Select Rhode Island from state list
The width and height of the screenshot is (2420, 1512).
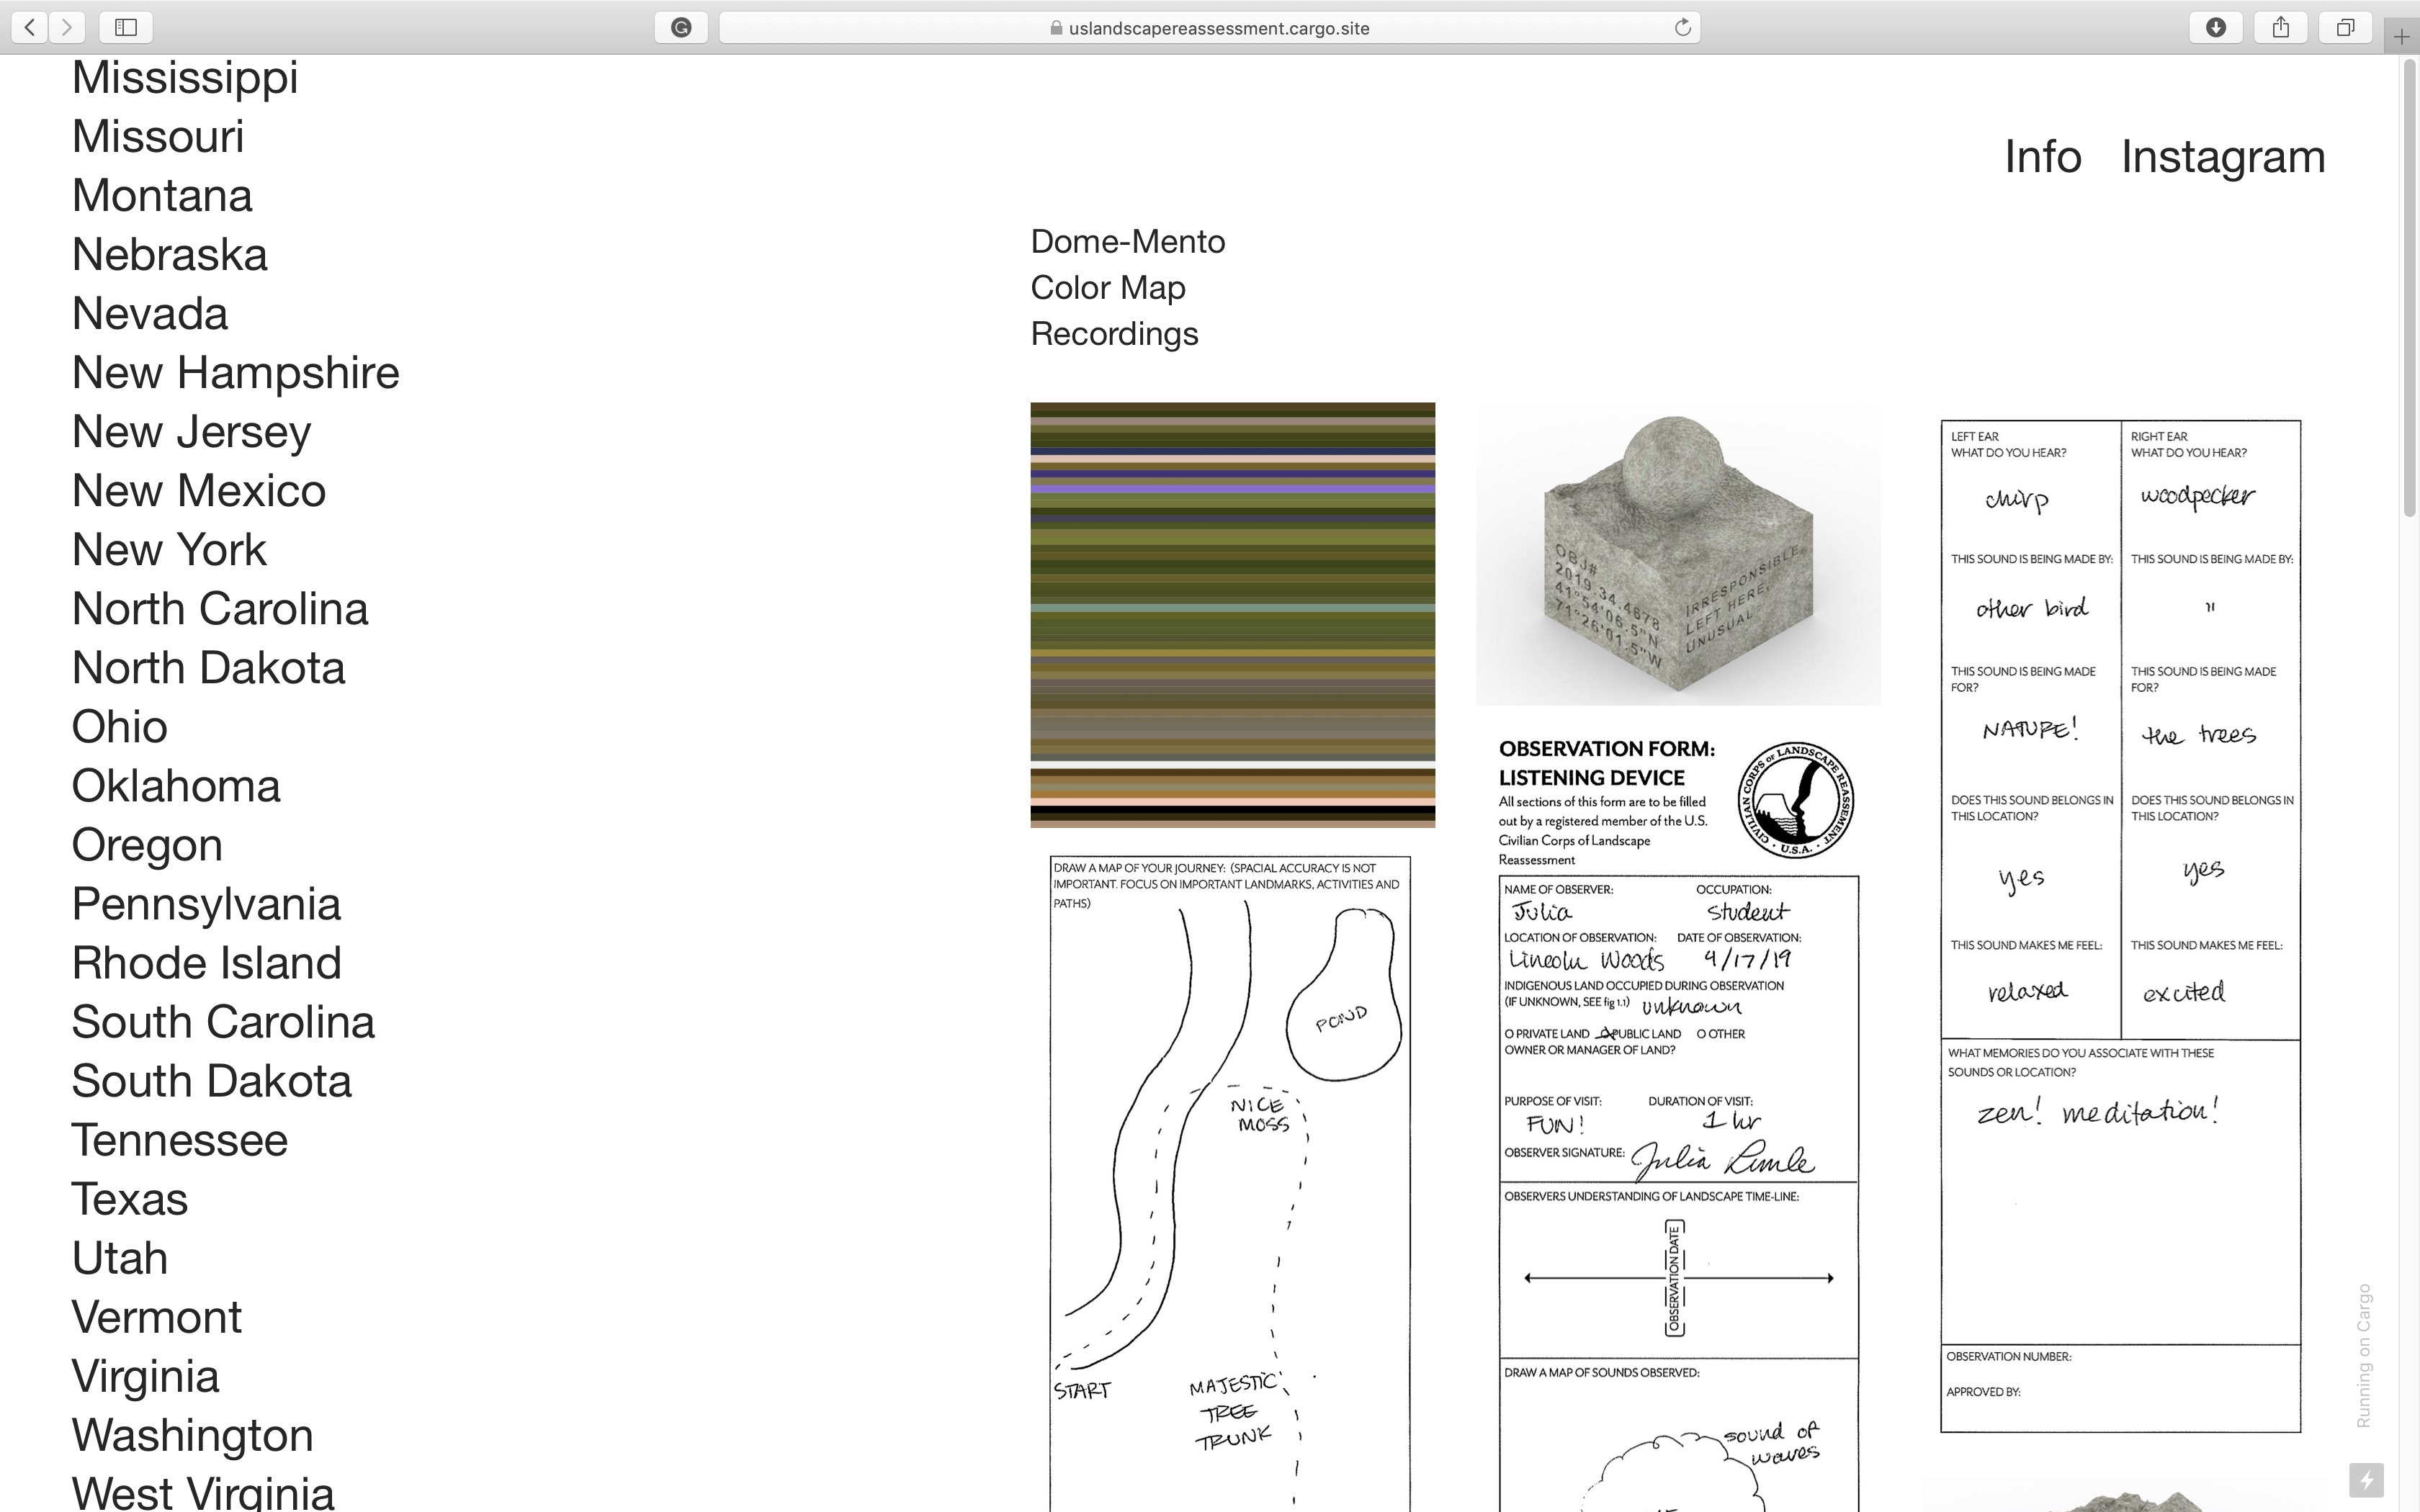pos(206,963)
